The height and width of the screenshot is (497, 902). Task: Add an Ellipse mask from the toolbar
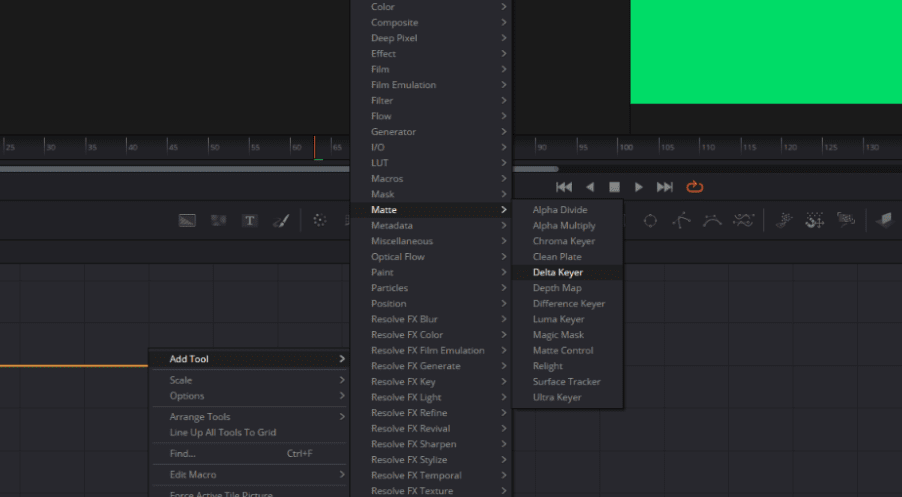[650, 221]
